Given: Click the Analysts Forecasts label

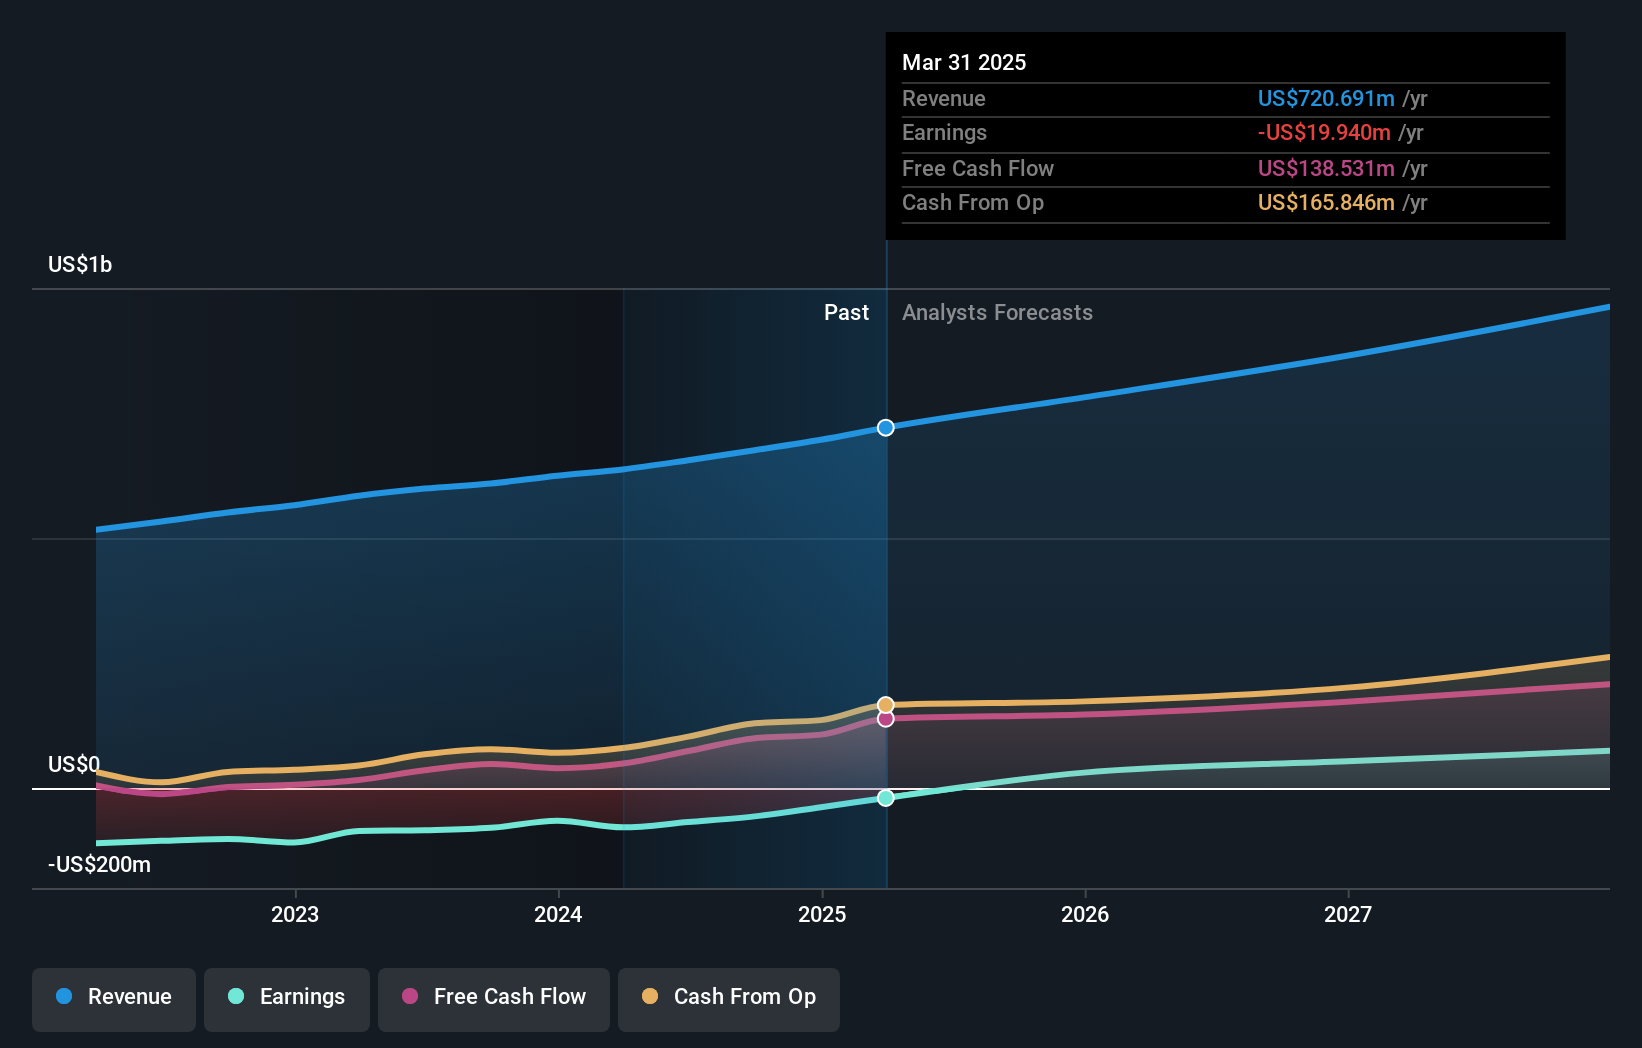Looking at the screenshot, I should click(997, 312).
